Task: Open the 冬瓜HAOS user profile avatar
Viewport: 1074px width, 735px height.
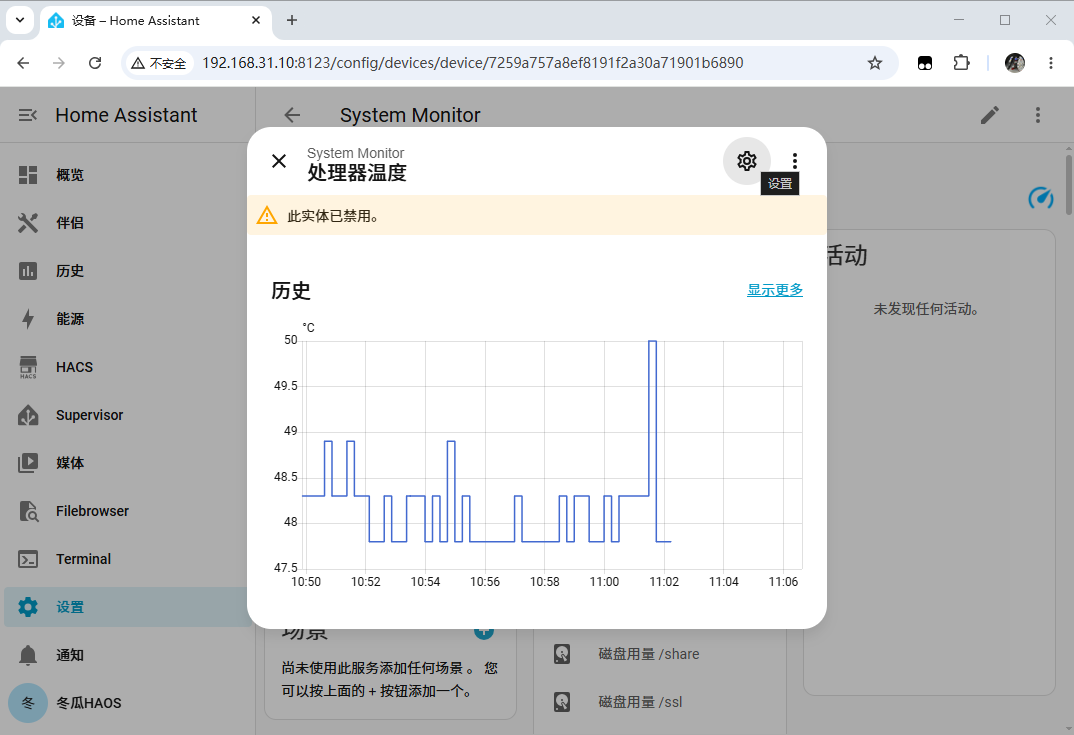Action: tap(28, 703)
